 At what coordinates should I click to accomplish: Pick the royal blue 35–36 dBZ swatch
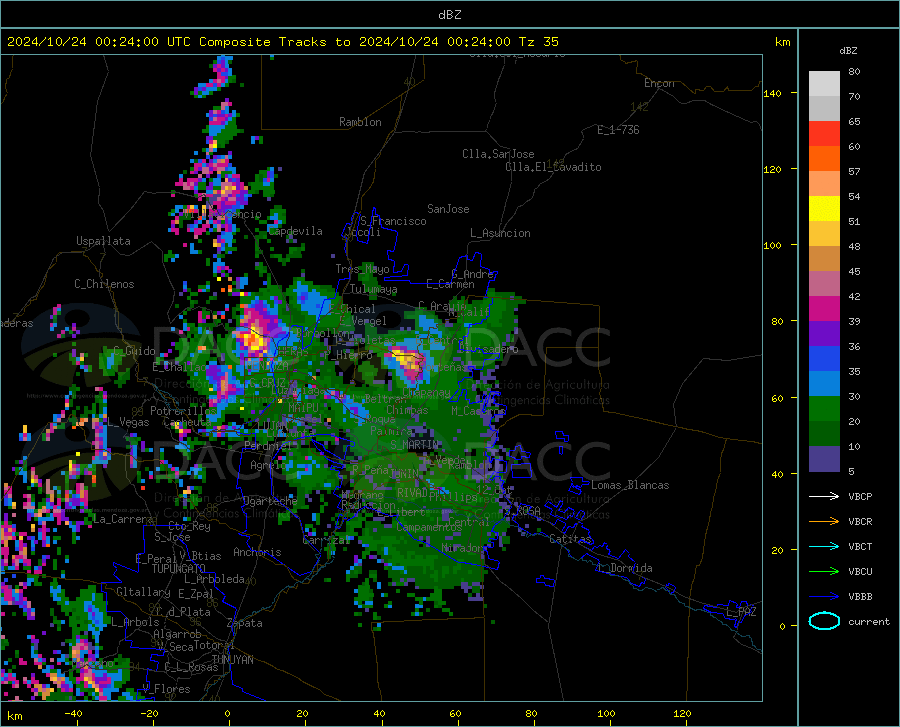coord(824,359)
